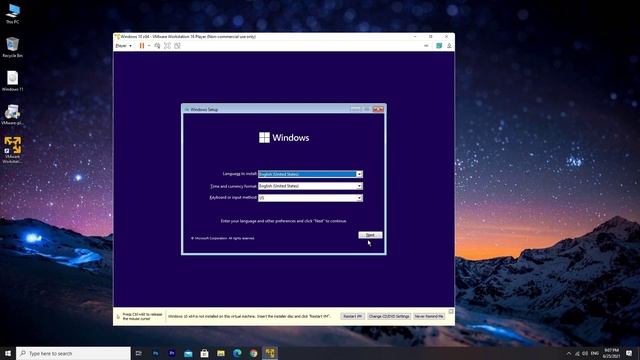
Task: Click the Restart VM button
Action: pyautogui.click(x=352, y=316)
